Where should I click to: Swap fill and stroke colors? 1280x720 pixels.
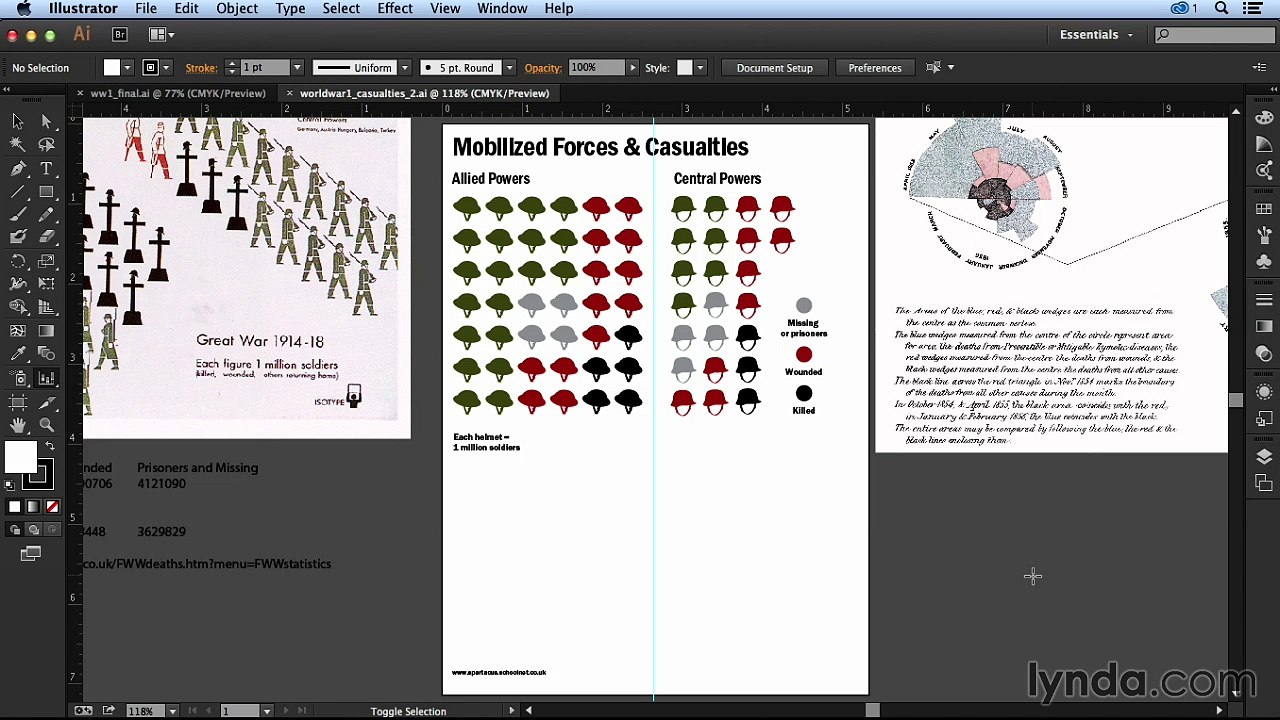pyautogui.click(x=51, y=446)
